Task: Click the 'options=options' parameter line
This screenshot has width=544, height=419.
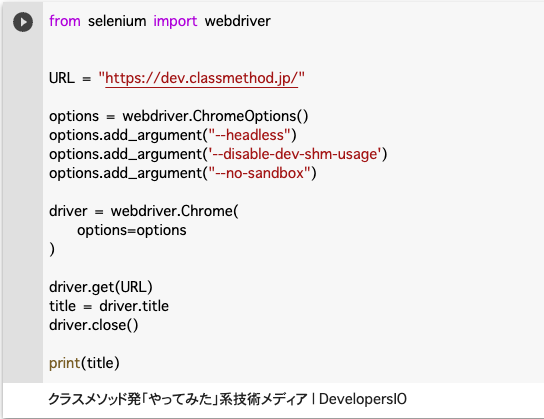Action: 131,230
